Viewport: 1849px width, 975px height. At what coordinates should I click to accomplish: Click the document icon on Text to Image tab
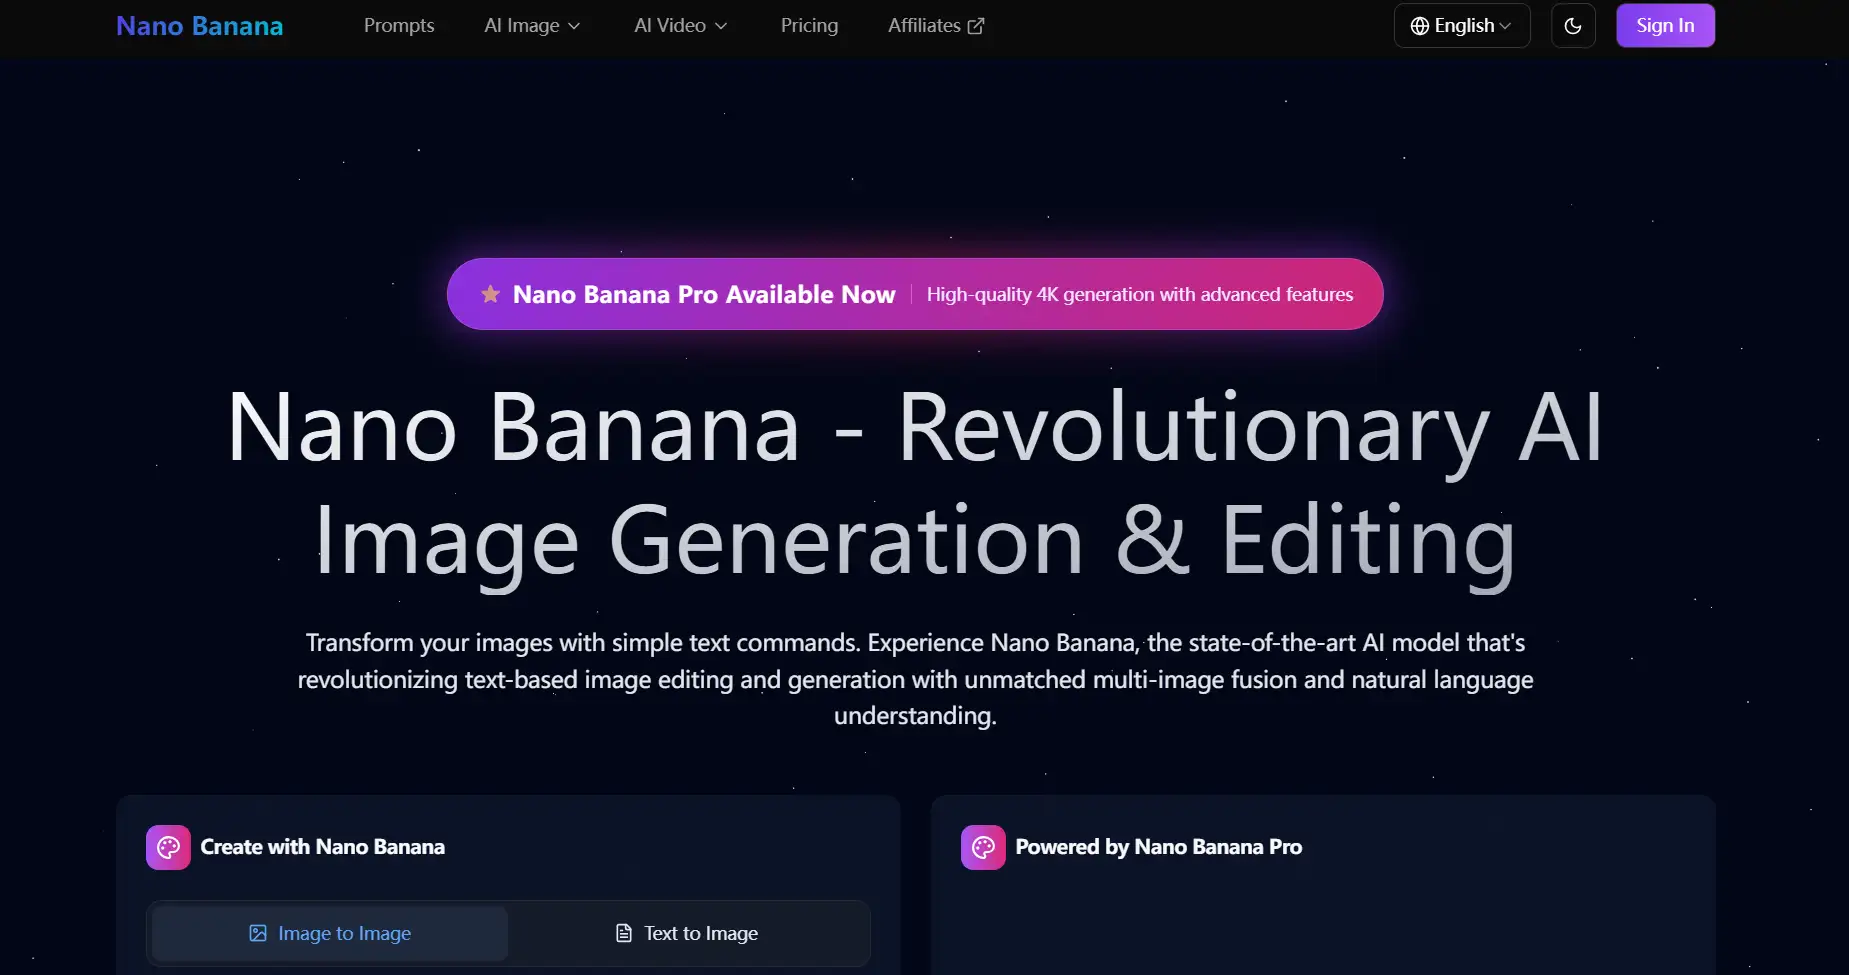click(623, 933)
